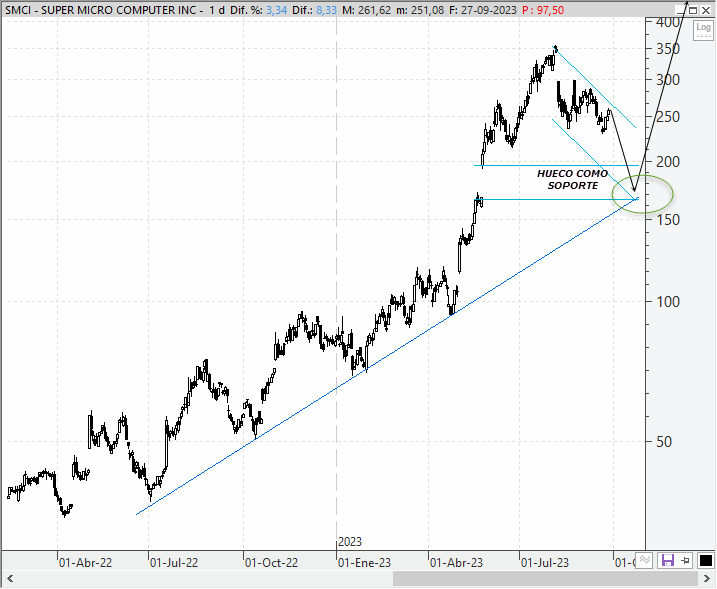Click the 50 price axis label
This screenshot has width=717, height=589.
pos(664,441)
